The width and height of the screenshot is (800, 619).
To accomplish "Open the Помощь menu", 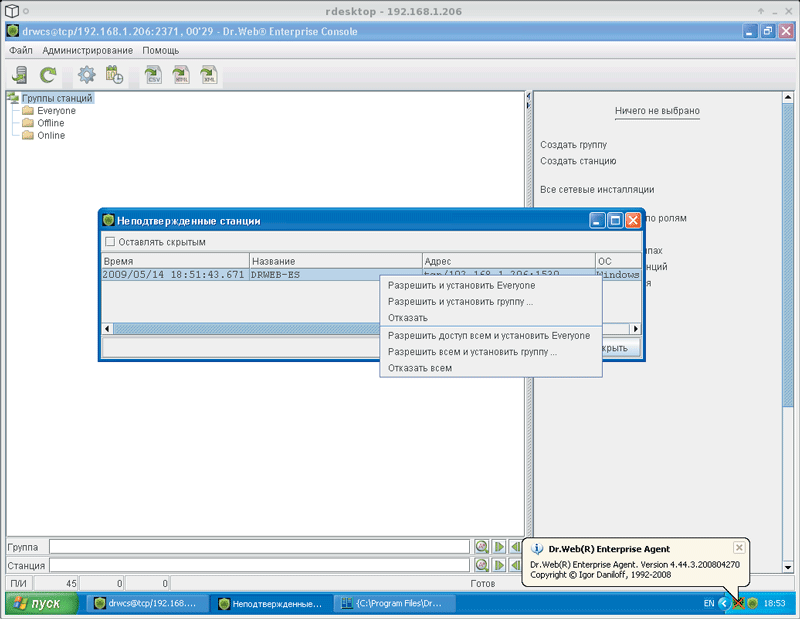I will 161,51.
